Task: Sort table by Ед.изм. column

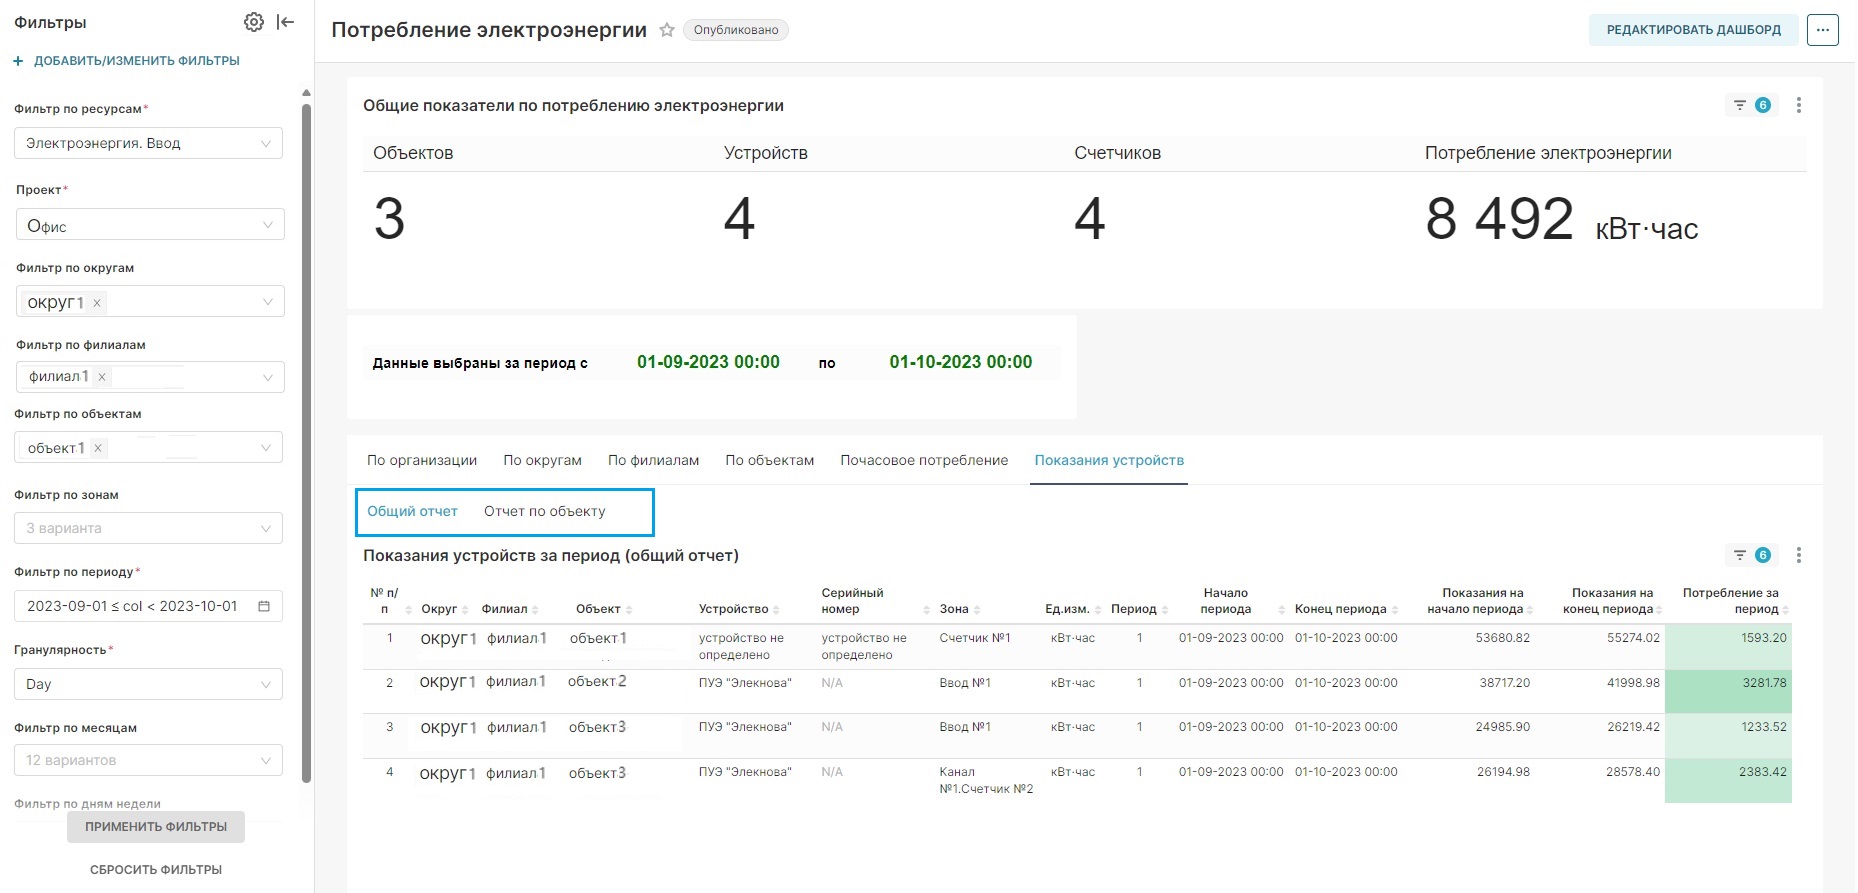Action: 1098,610
